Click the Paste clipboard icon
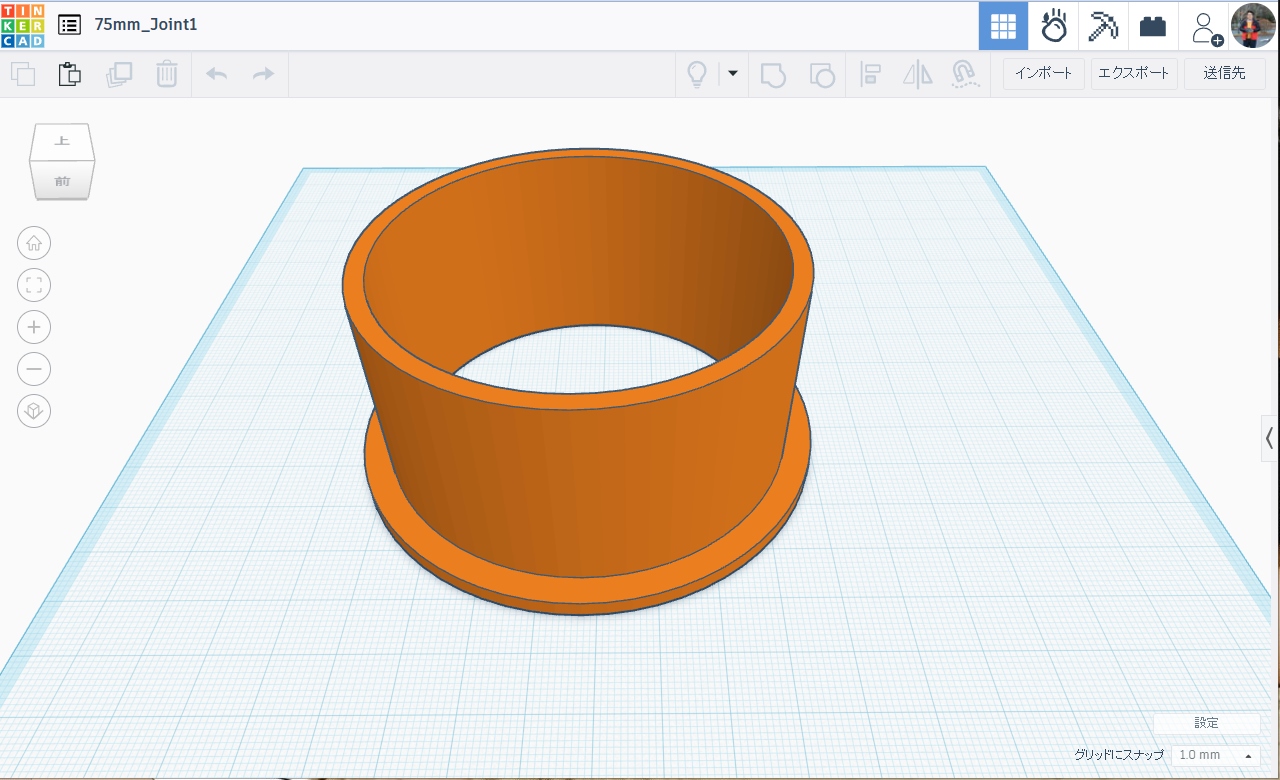Viewport: 1280px width, 780px height. [x=69, y=74]
